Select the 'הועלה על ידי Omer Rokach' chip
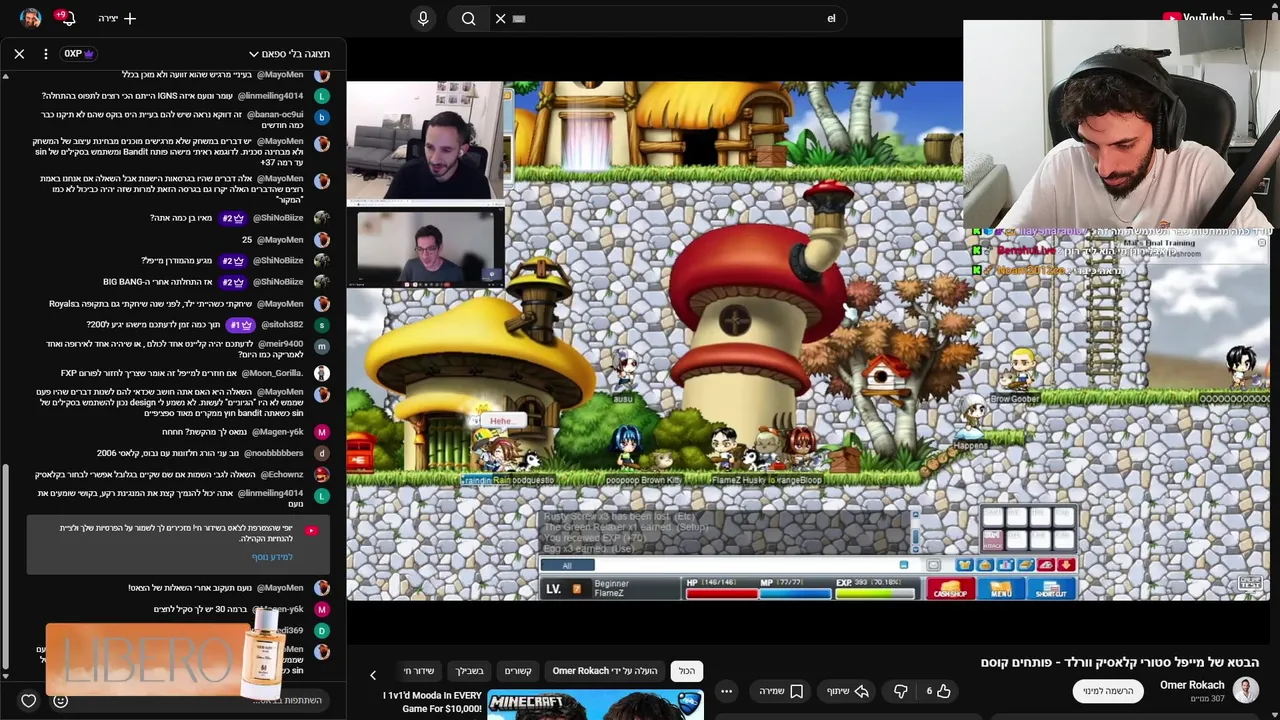 point(605,671)
